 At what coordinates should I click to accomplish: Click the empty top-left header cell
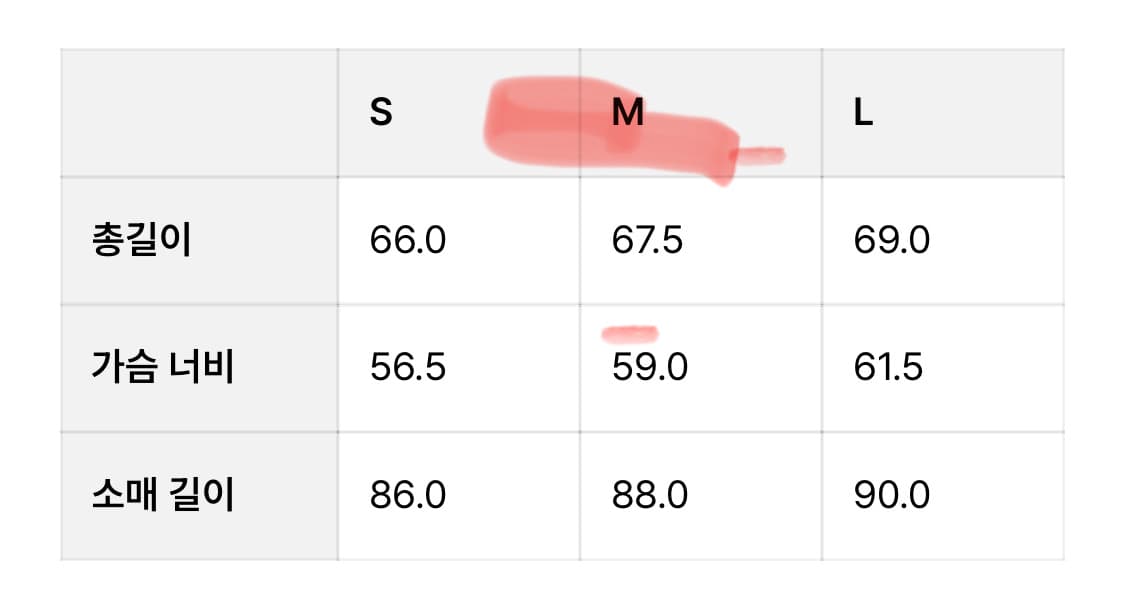[200, 113]
